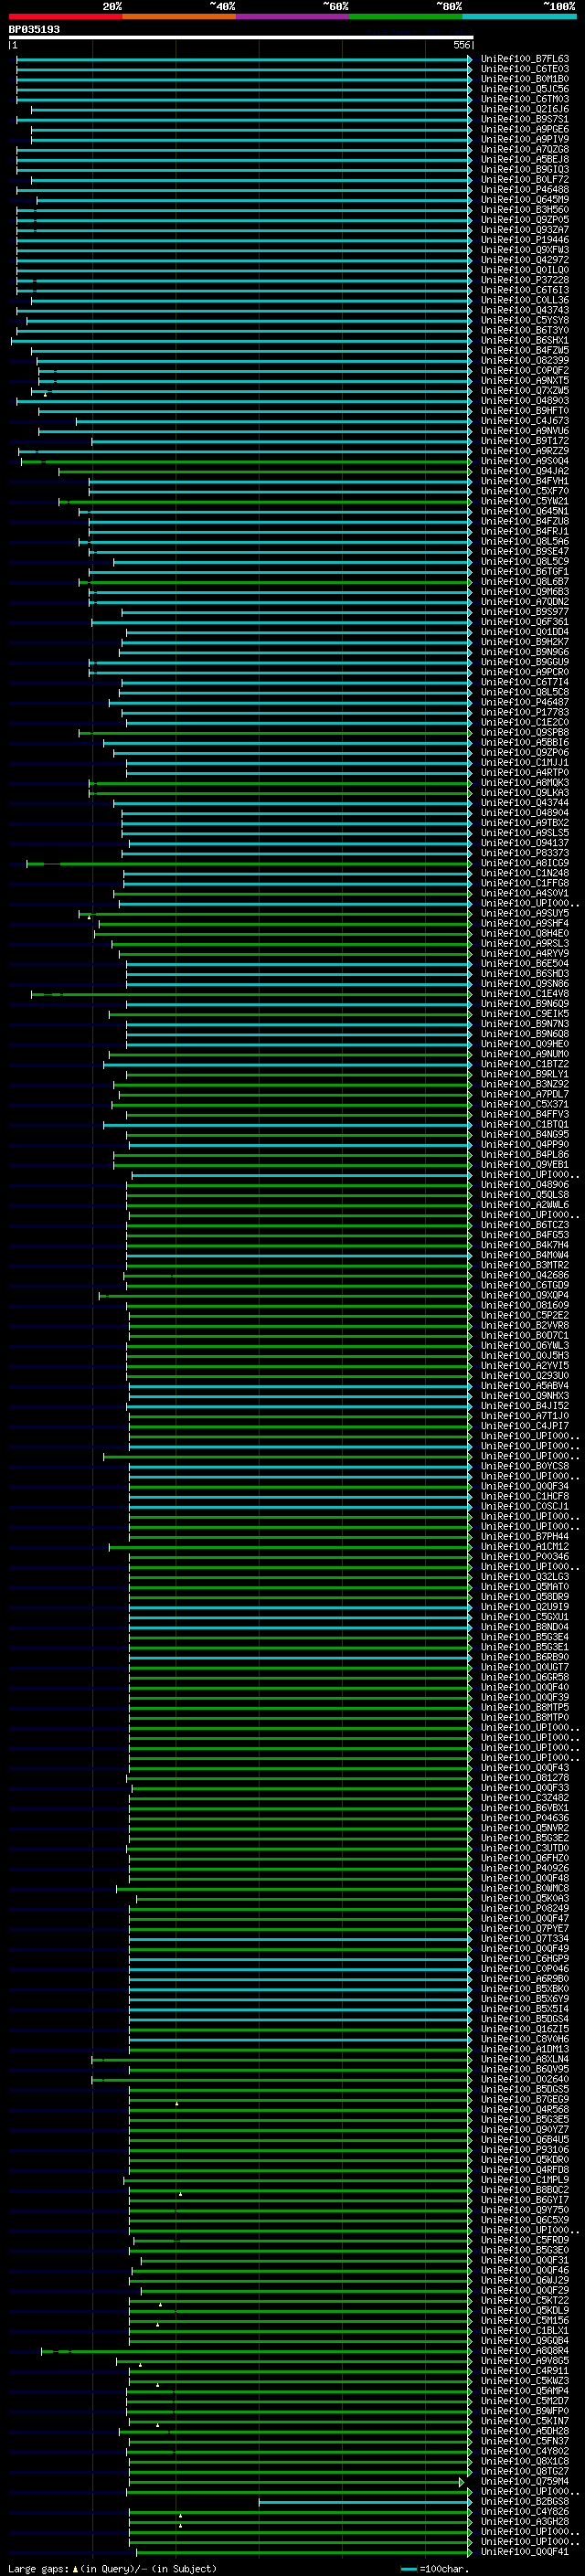Click the query end position label 556
The width and height of the screenshot is (585, 2576).
tap(462, 45)
